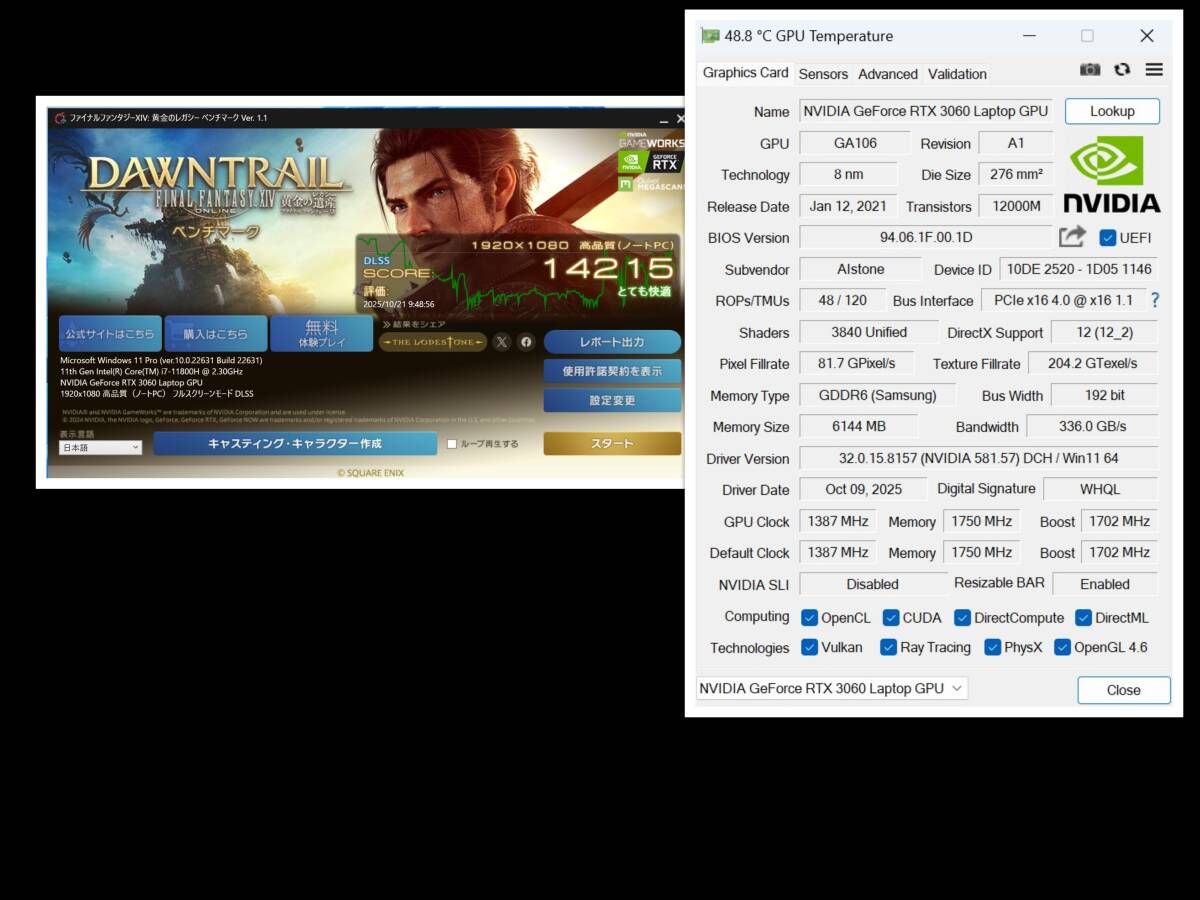The image size is (1200, 900).
Task: Switch to the Graphics Card tab
Action: pyautogui.click(x=745, y=73)
